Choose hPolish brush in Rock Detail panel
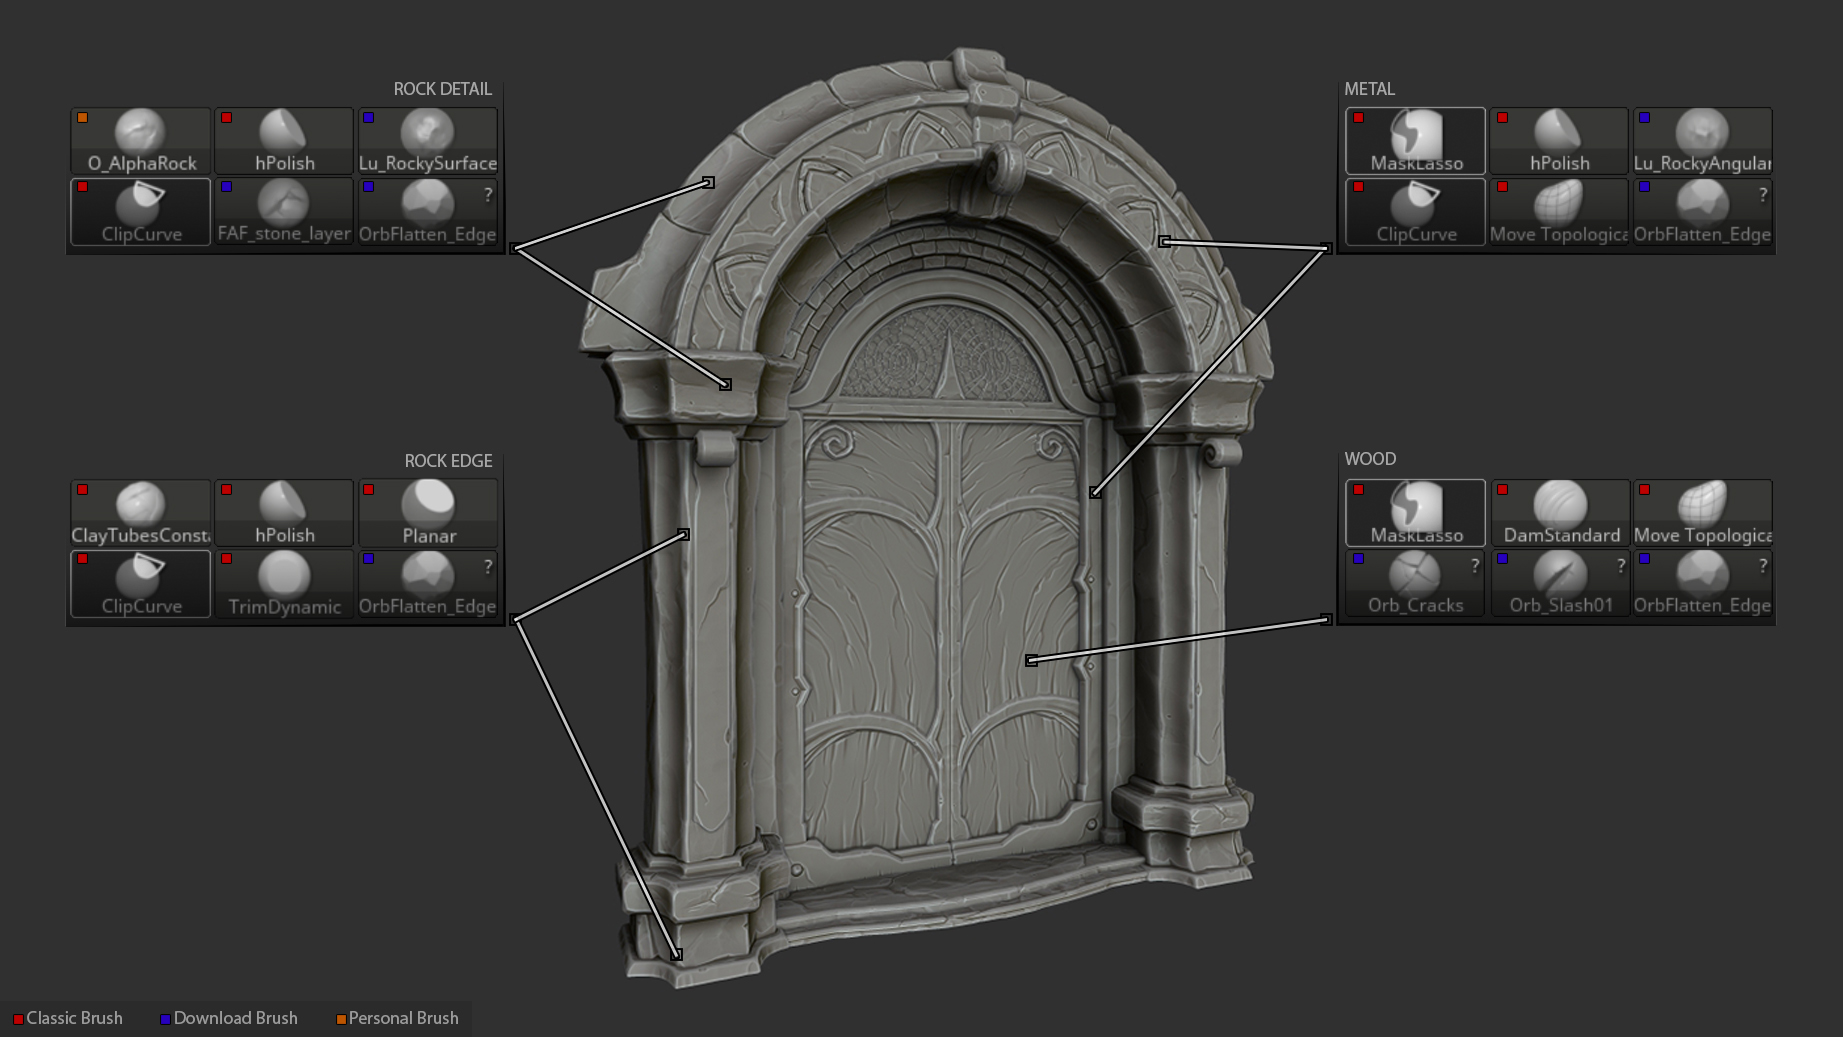The image size is (1843, 1037). (x=284, y=141)
